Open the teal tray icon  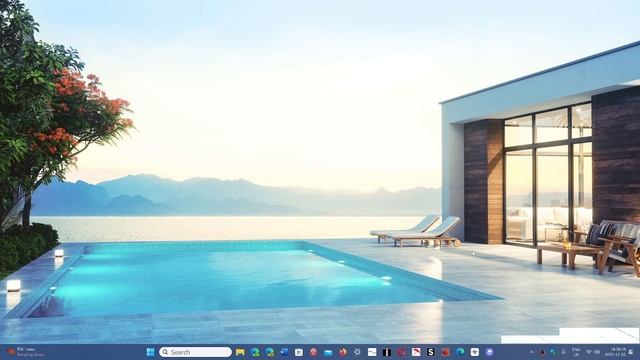click(x=553, y=352)
